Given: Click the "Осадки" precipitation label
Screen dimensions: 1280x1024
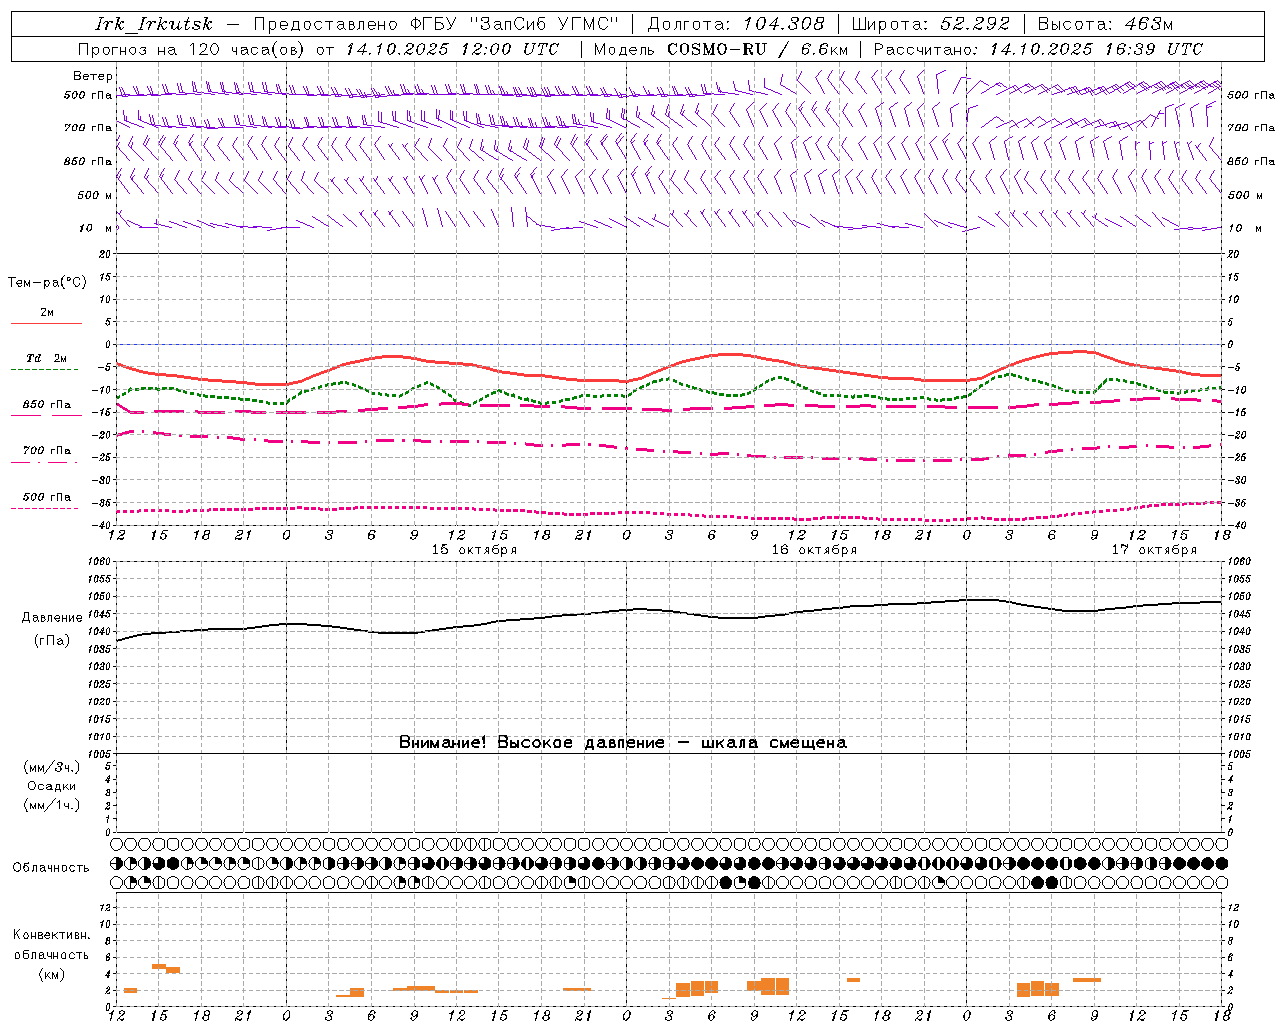Looking at the screenshot, I should tap(52, 786).
